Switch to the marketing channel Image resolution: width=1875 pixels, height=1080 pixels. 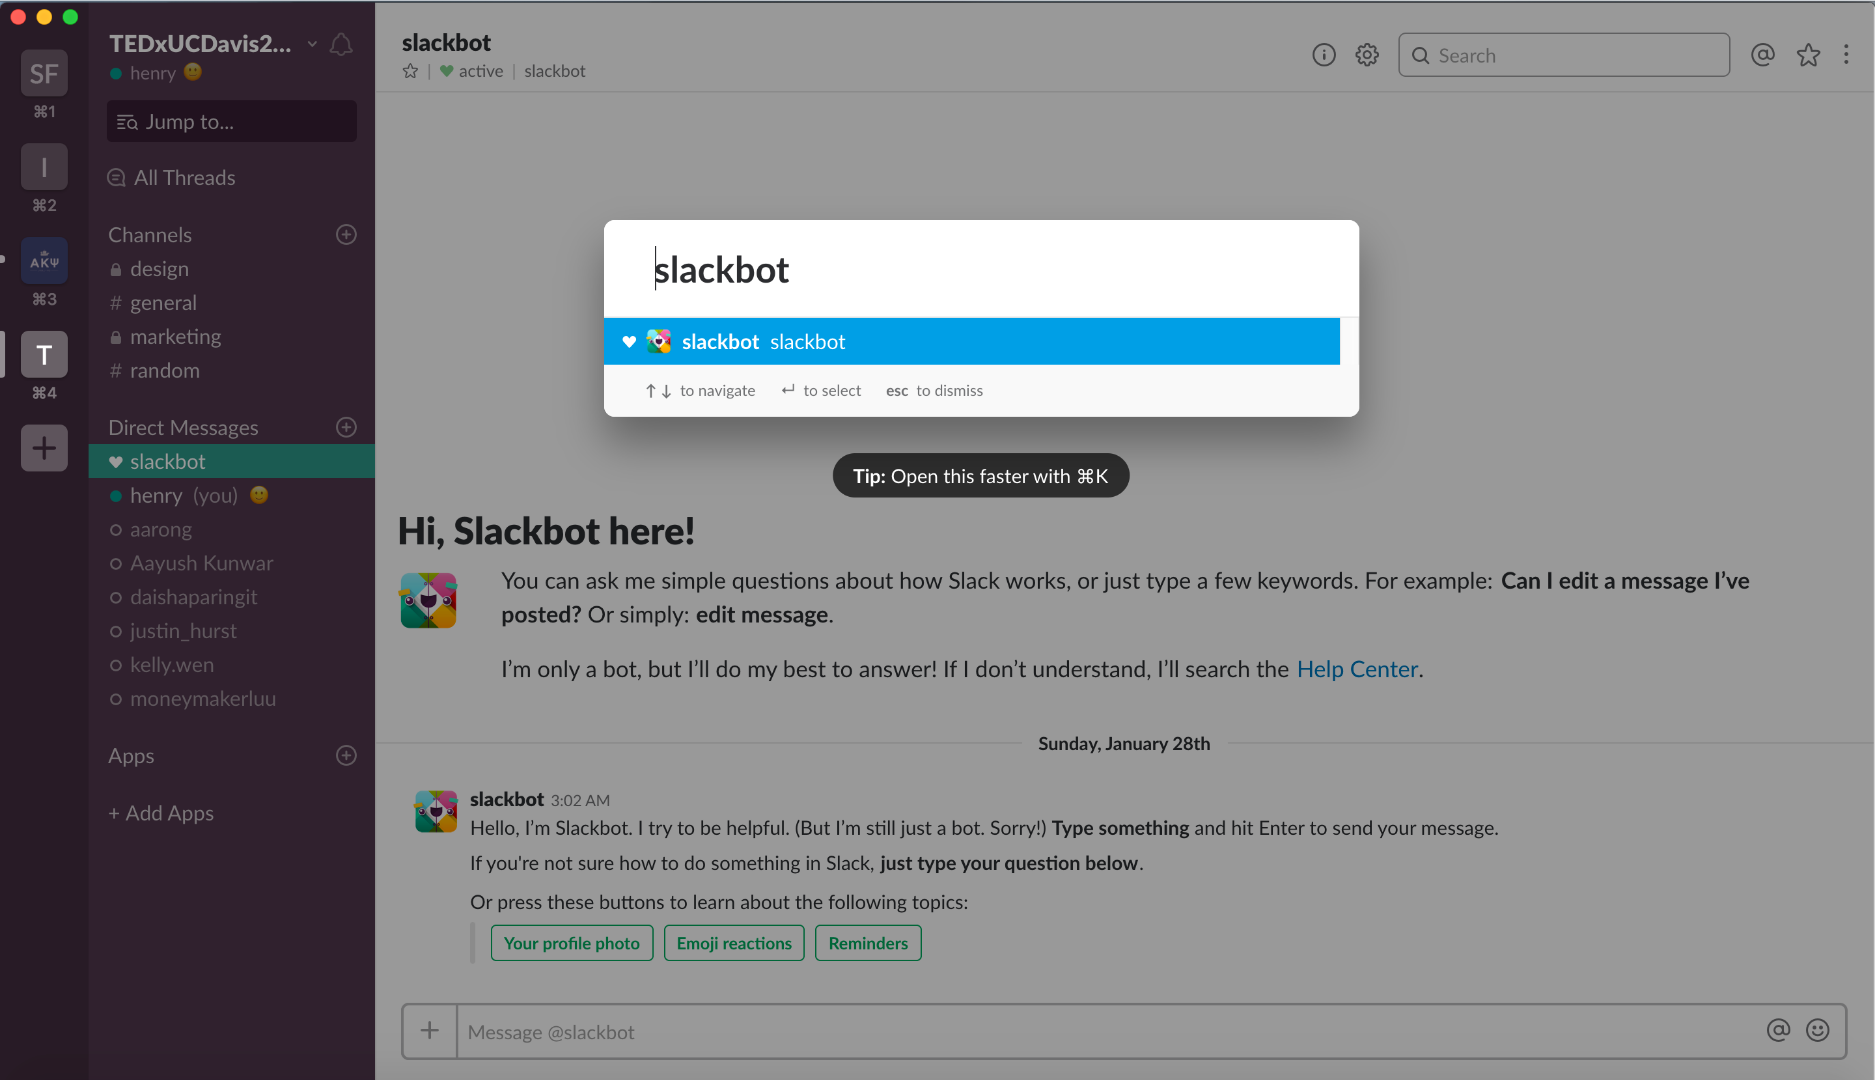click(x=176, y=336)
